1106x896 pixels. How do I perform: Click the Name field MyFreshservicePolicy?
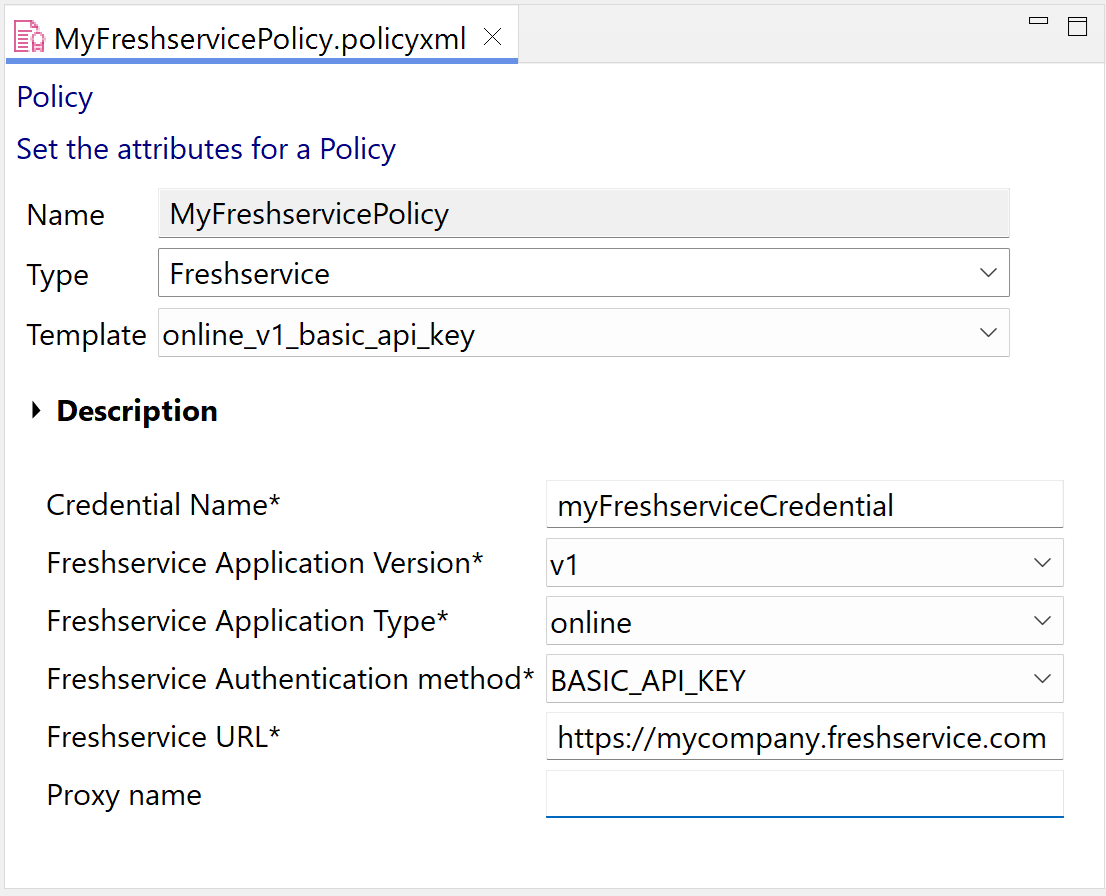click(583, 213)
